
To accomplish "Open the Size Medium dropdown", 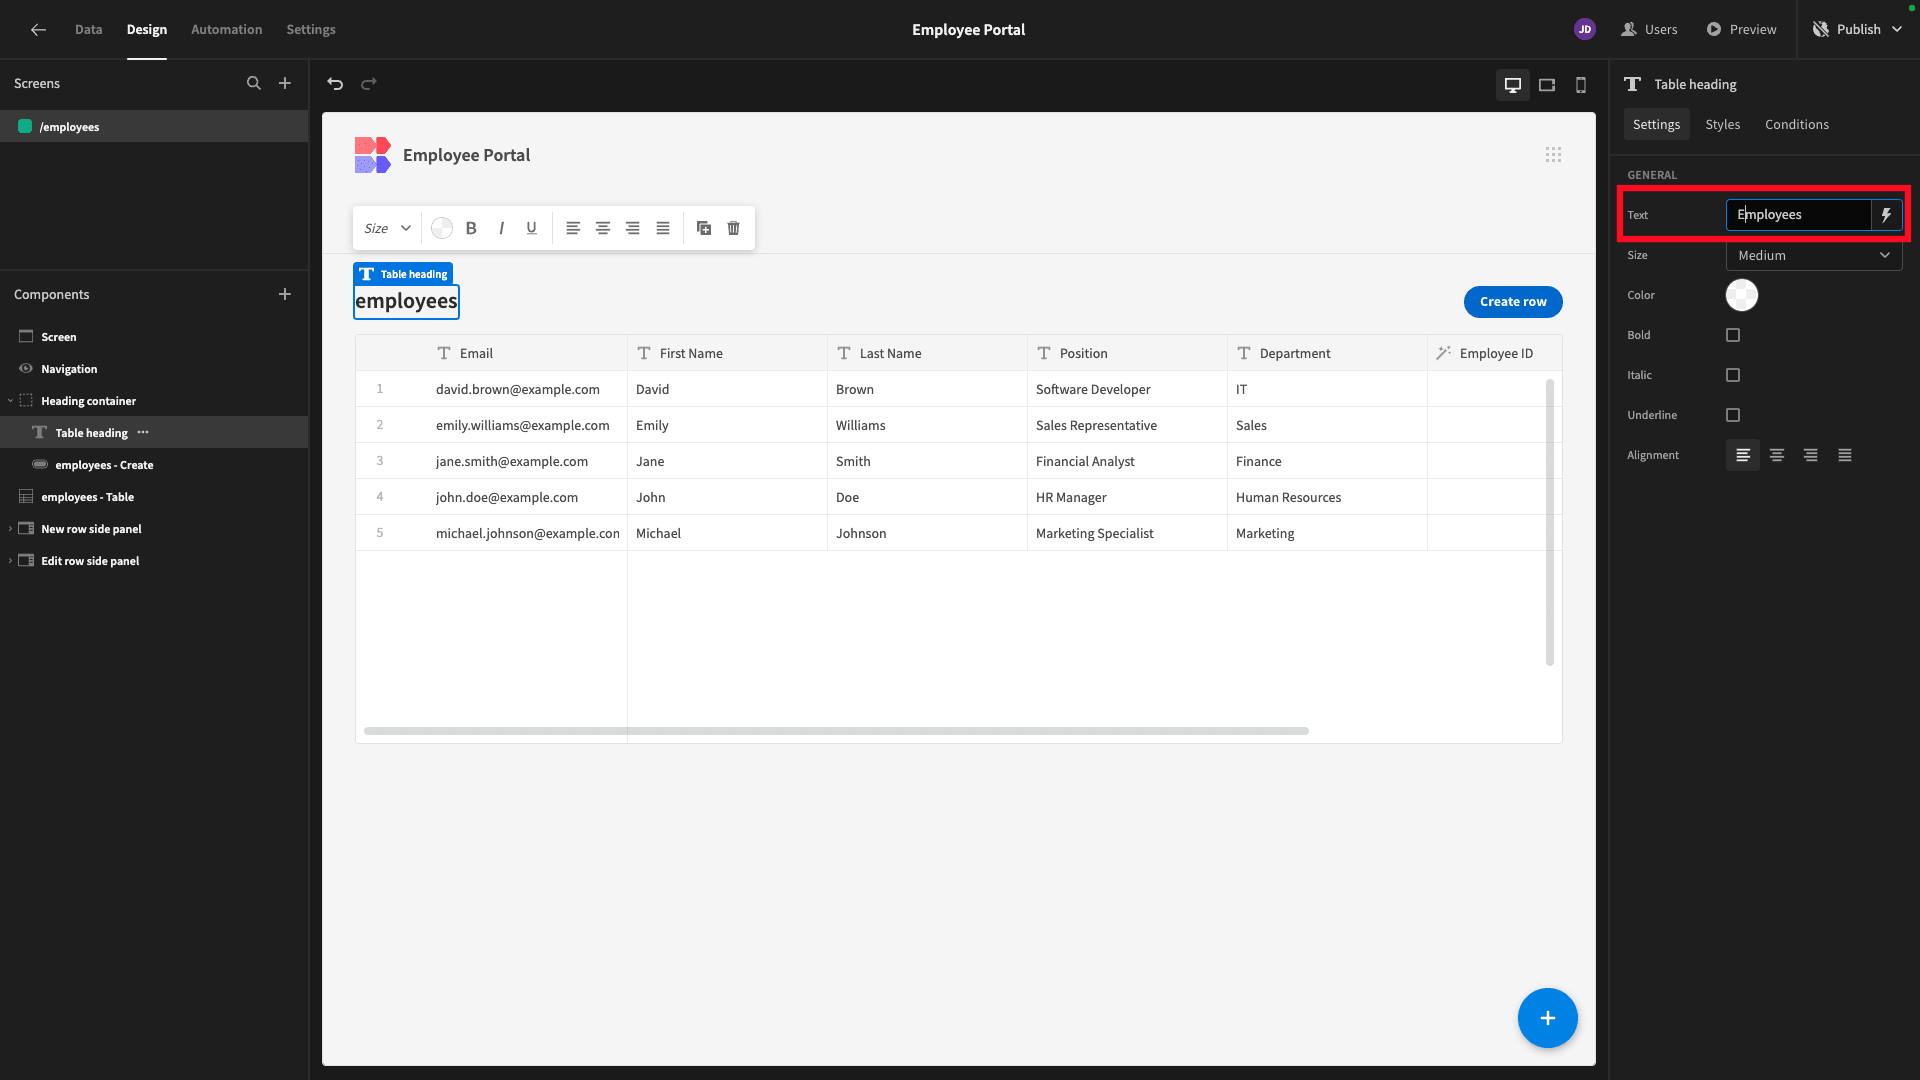I will (x=1814, y=256).
